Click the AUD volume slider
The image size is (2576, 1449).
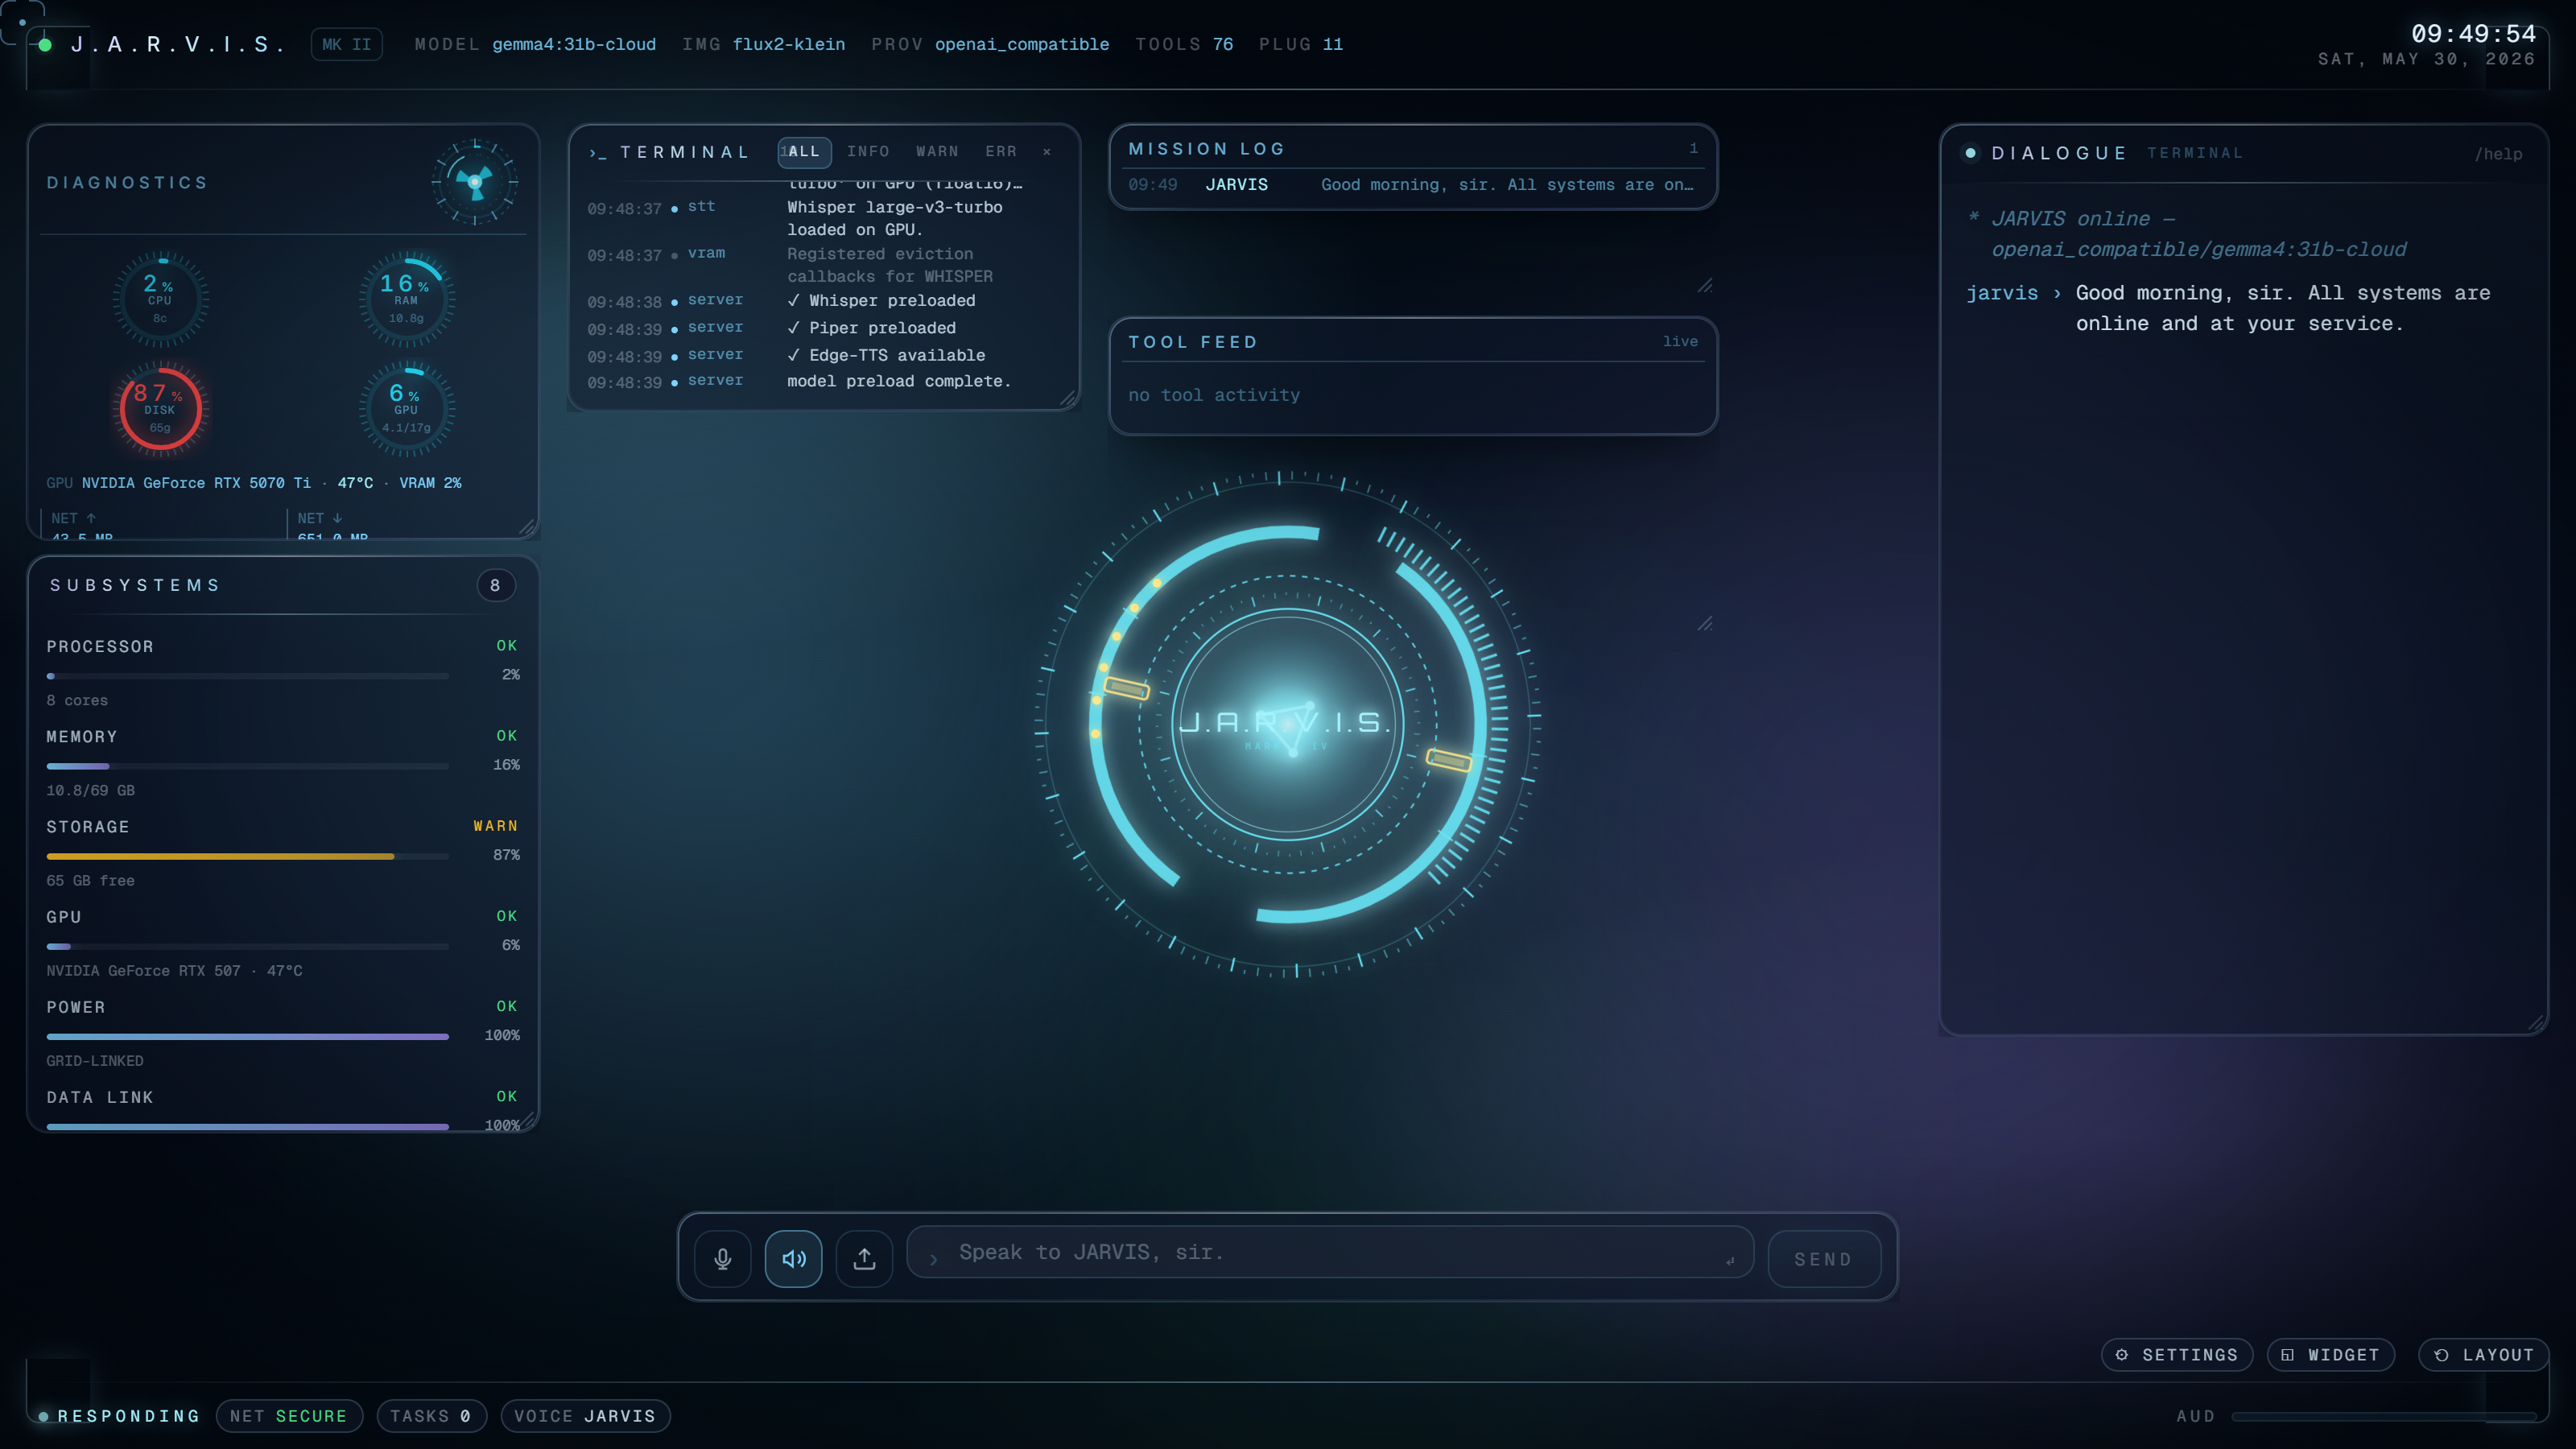2383,1416
